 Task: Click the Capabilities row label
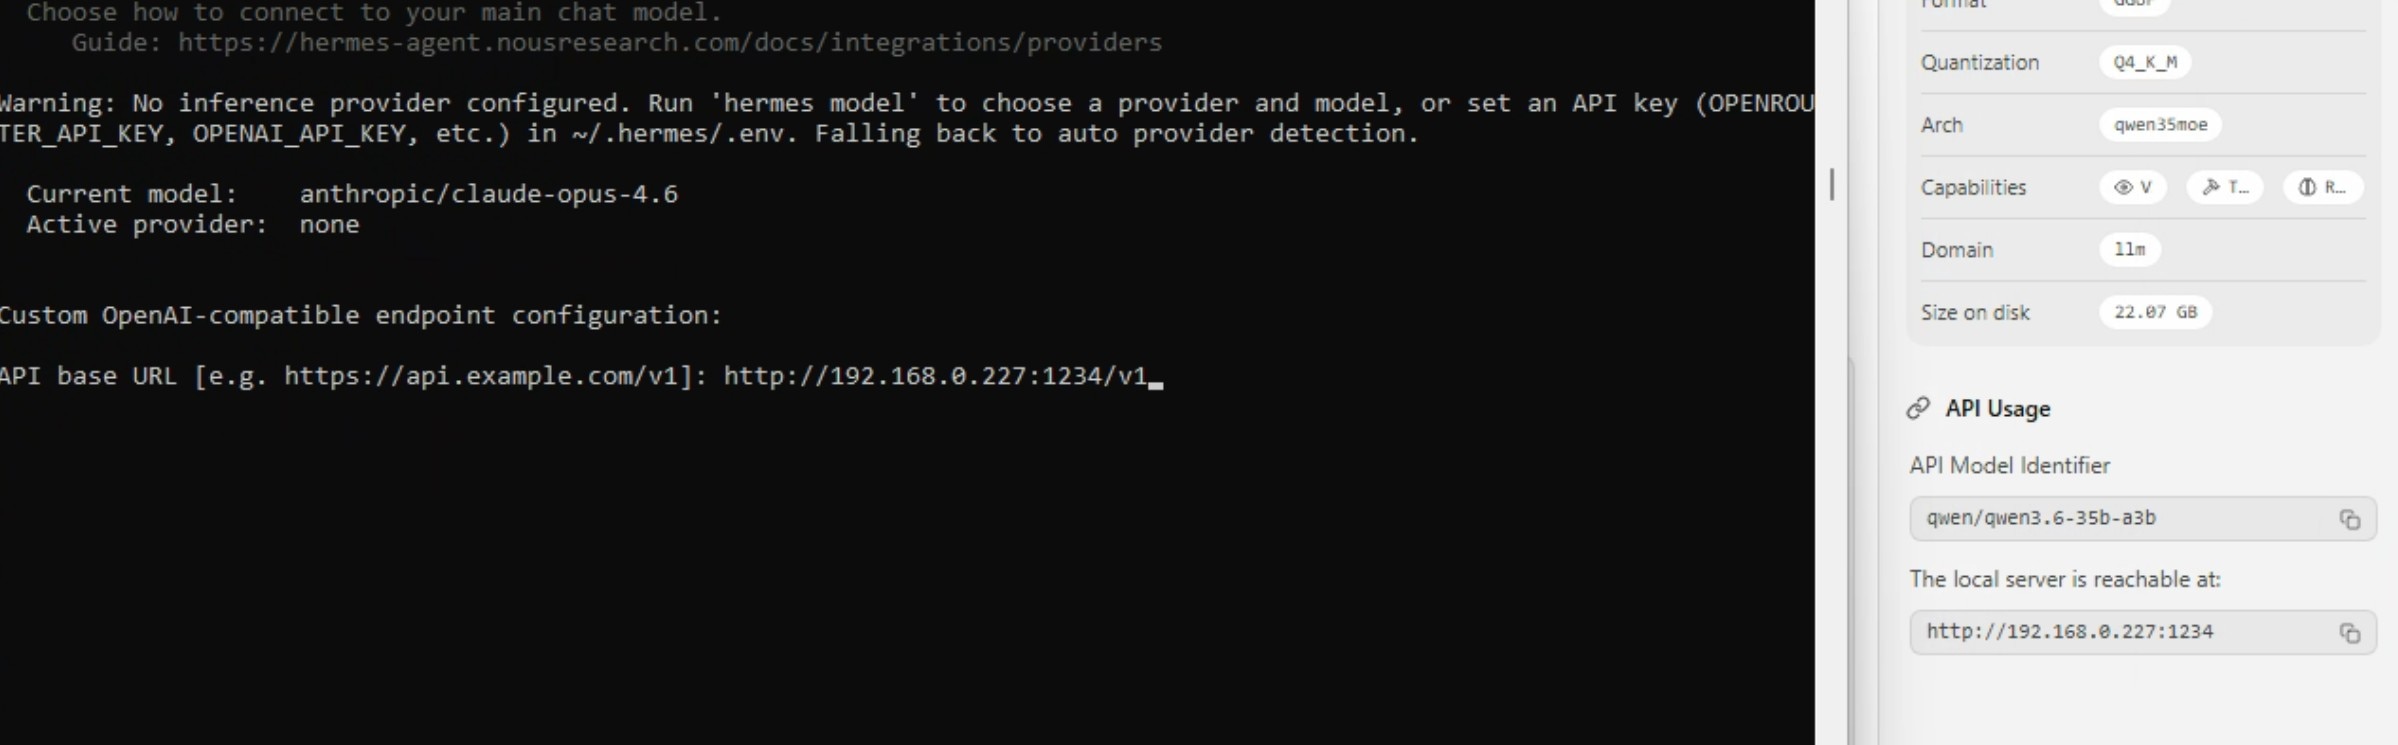(1973, 187)
